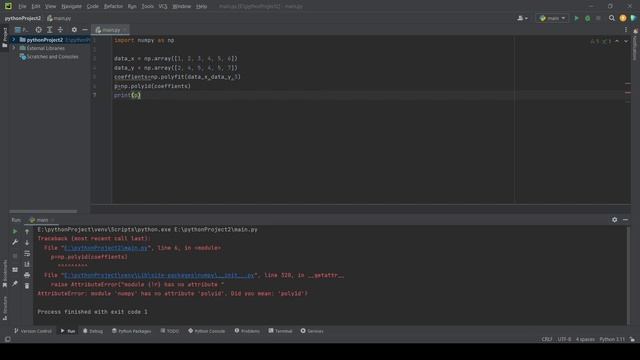Screen dimensions: 640x360
Task: Hide the Project panel with minus icon
Action: click(84, 30)
